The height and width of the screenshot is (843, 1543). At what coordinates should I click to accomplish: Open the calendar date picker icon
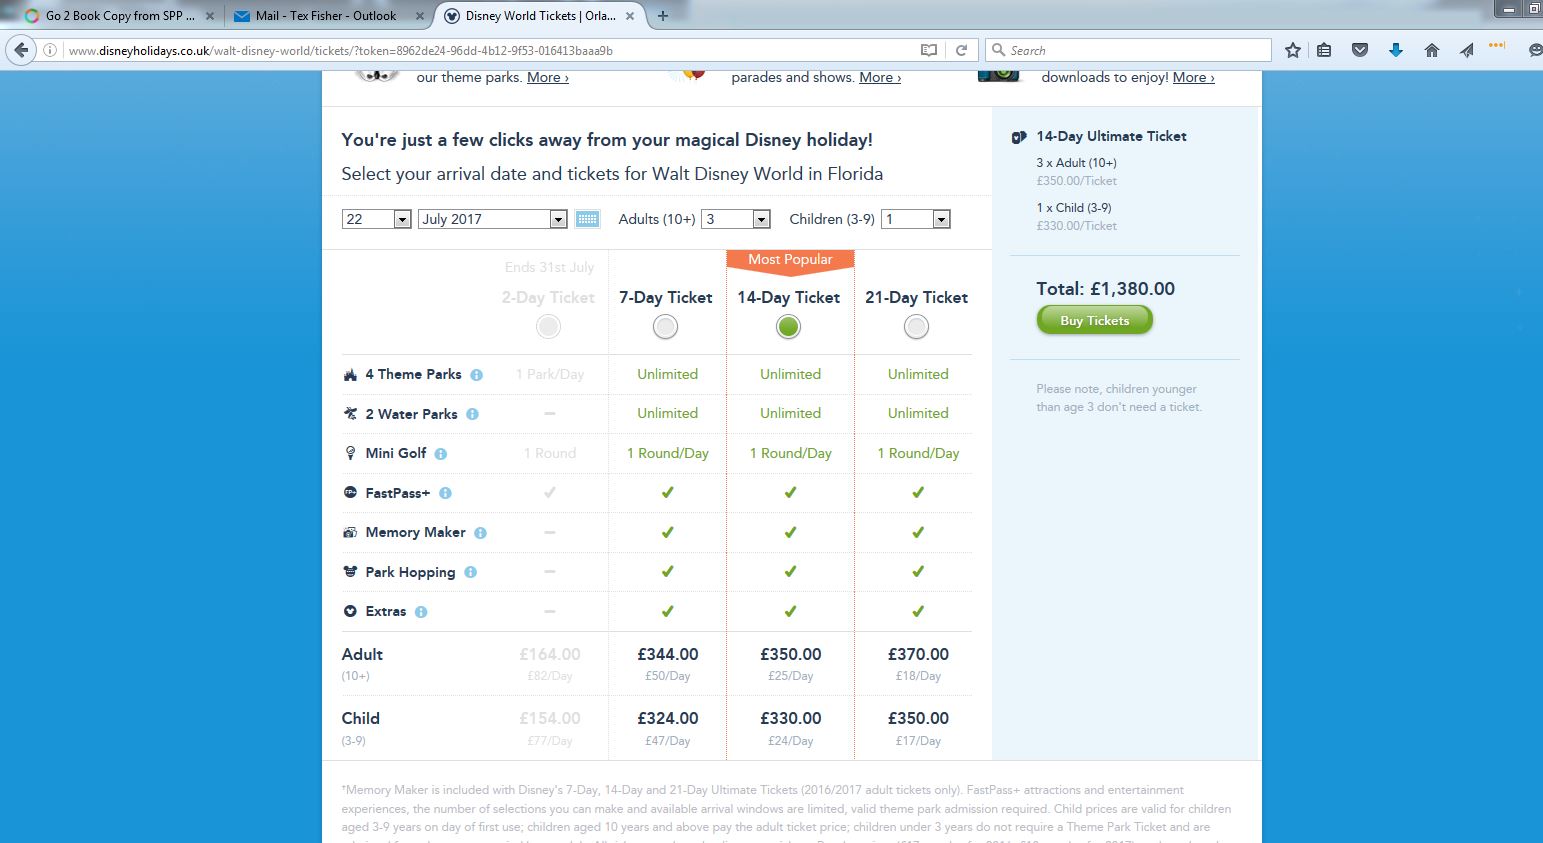(588, 219)
